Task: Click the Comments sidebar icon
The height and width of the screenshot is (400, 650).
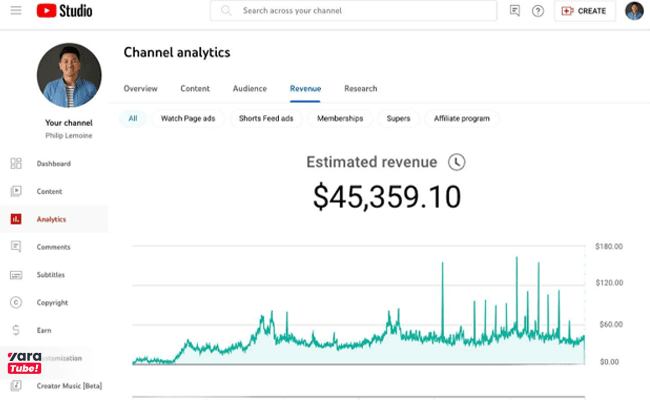Action: 16,247
